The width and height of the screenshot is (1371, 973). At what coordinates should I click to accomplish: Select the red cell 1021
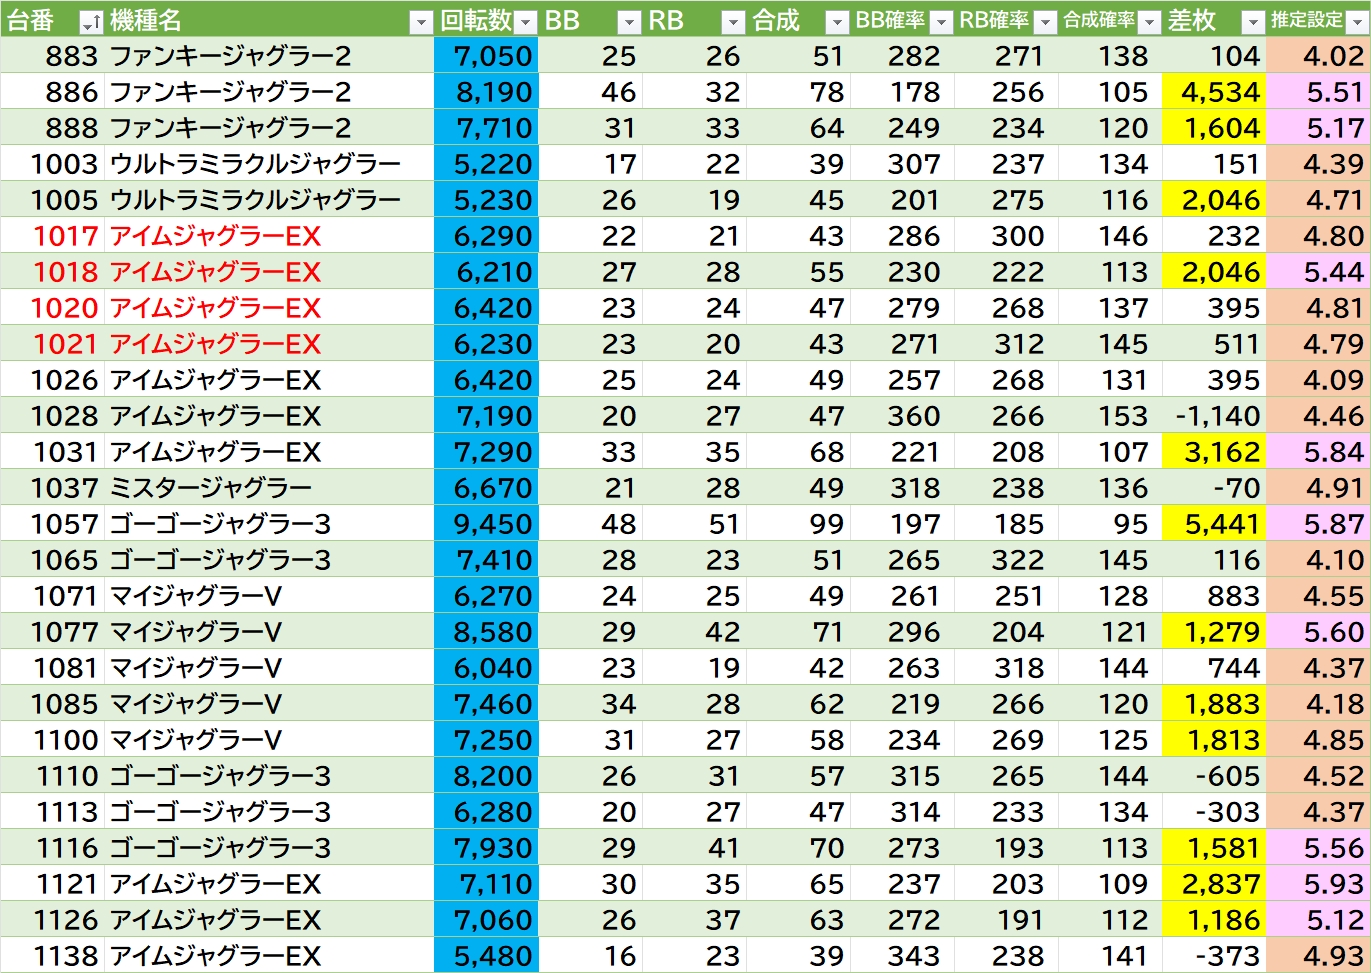(53, 344)
